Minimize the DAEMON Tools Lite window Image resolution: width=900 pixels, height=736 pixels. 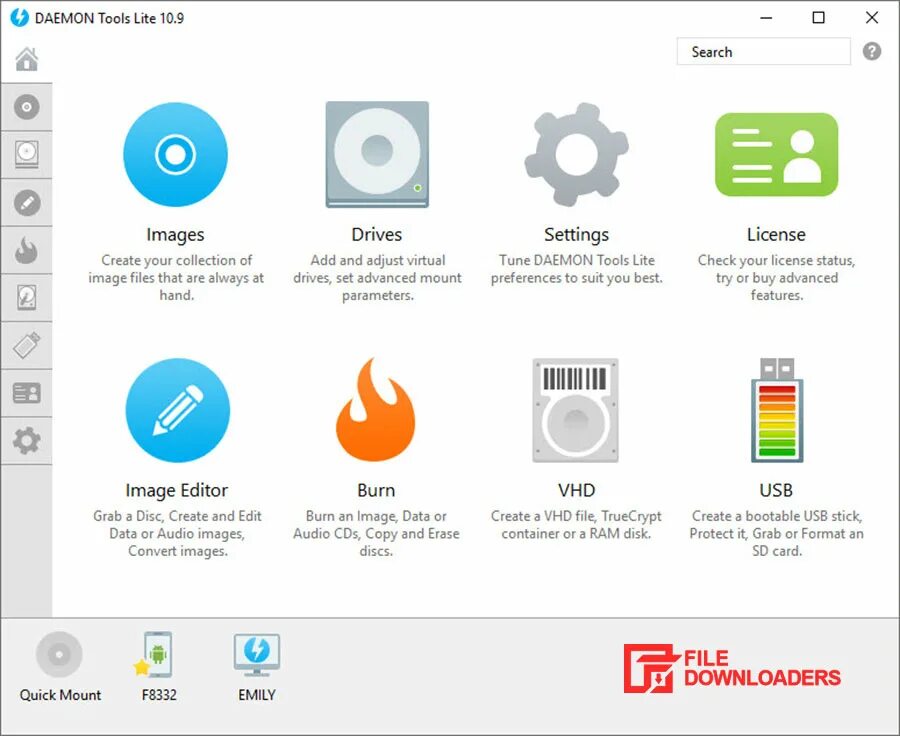point(766,18)
